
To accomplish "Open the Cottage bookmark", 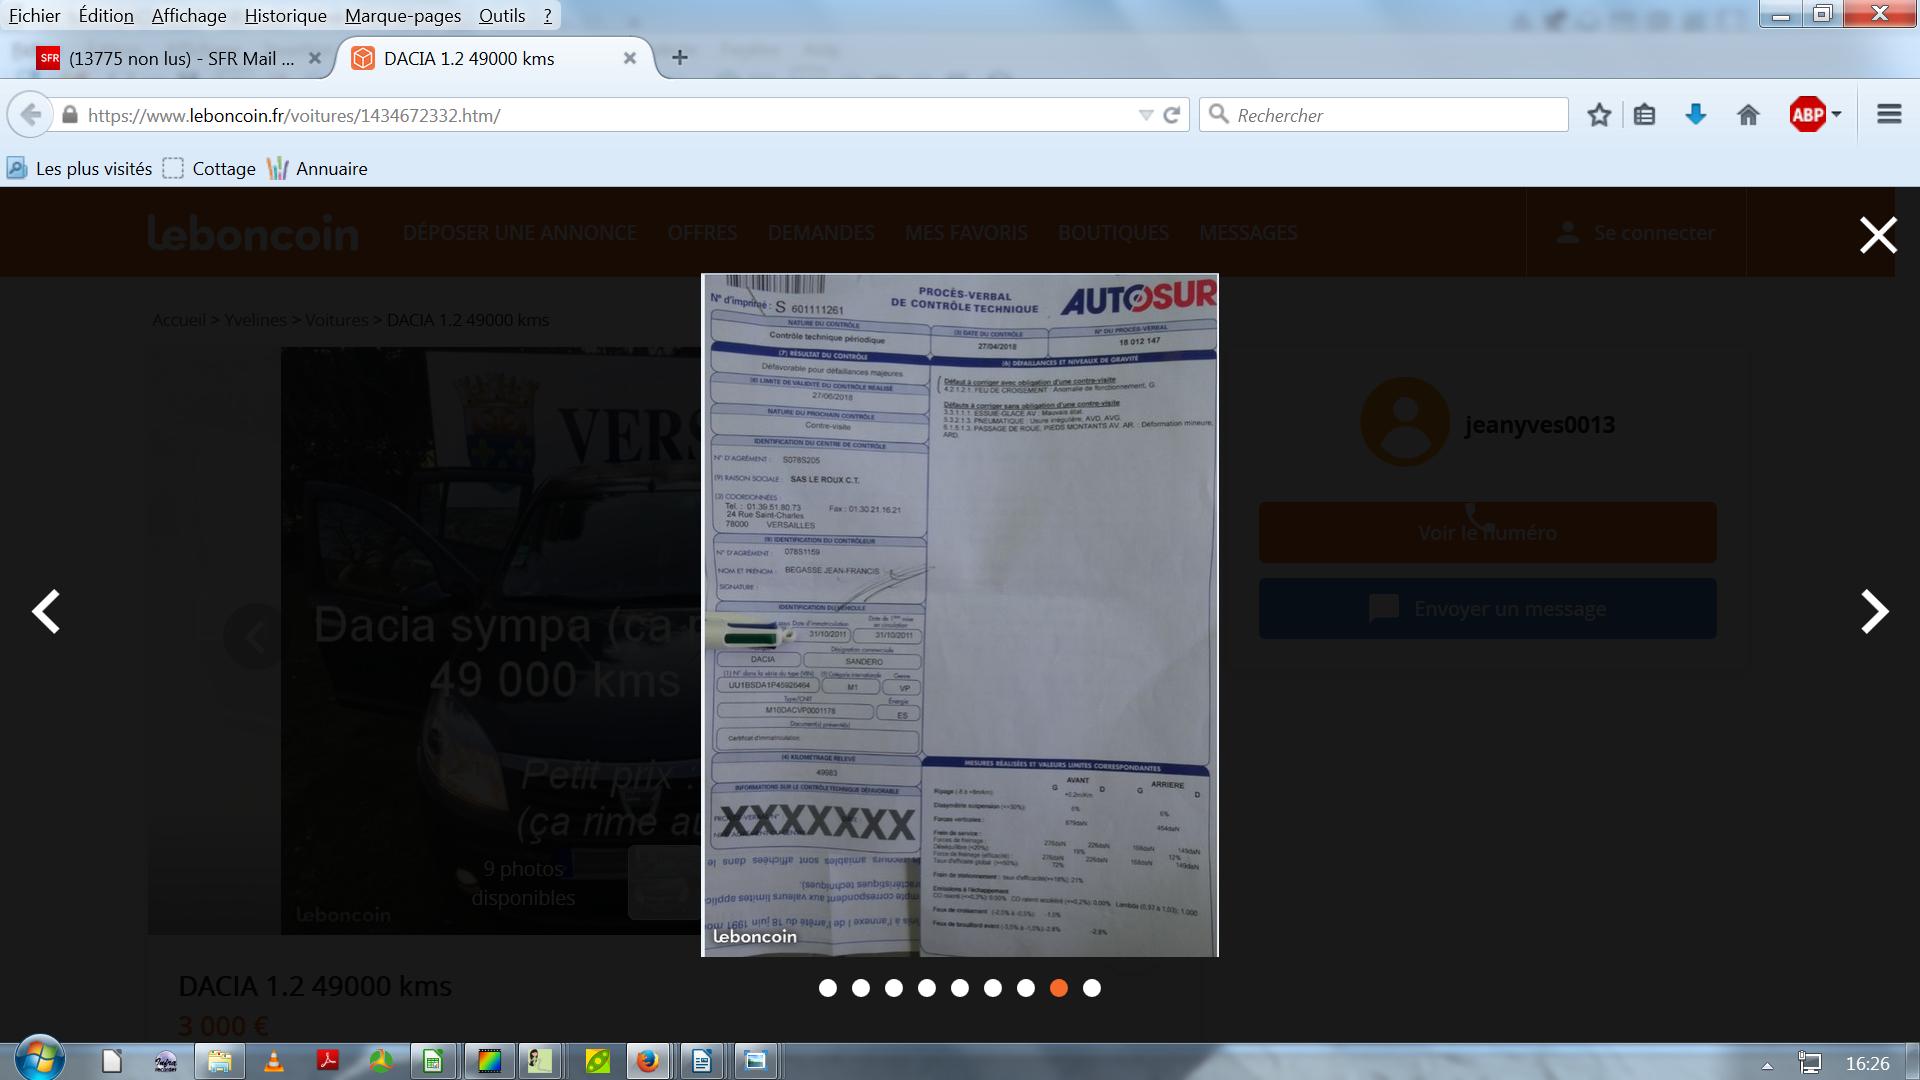I will pos(209,168).
